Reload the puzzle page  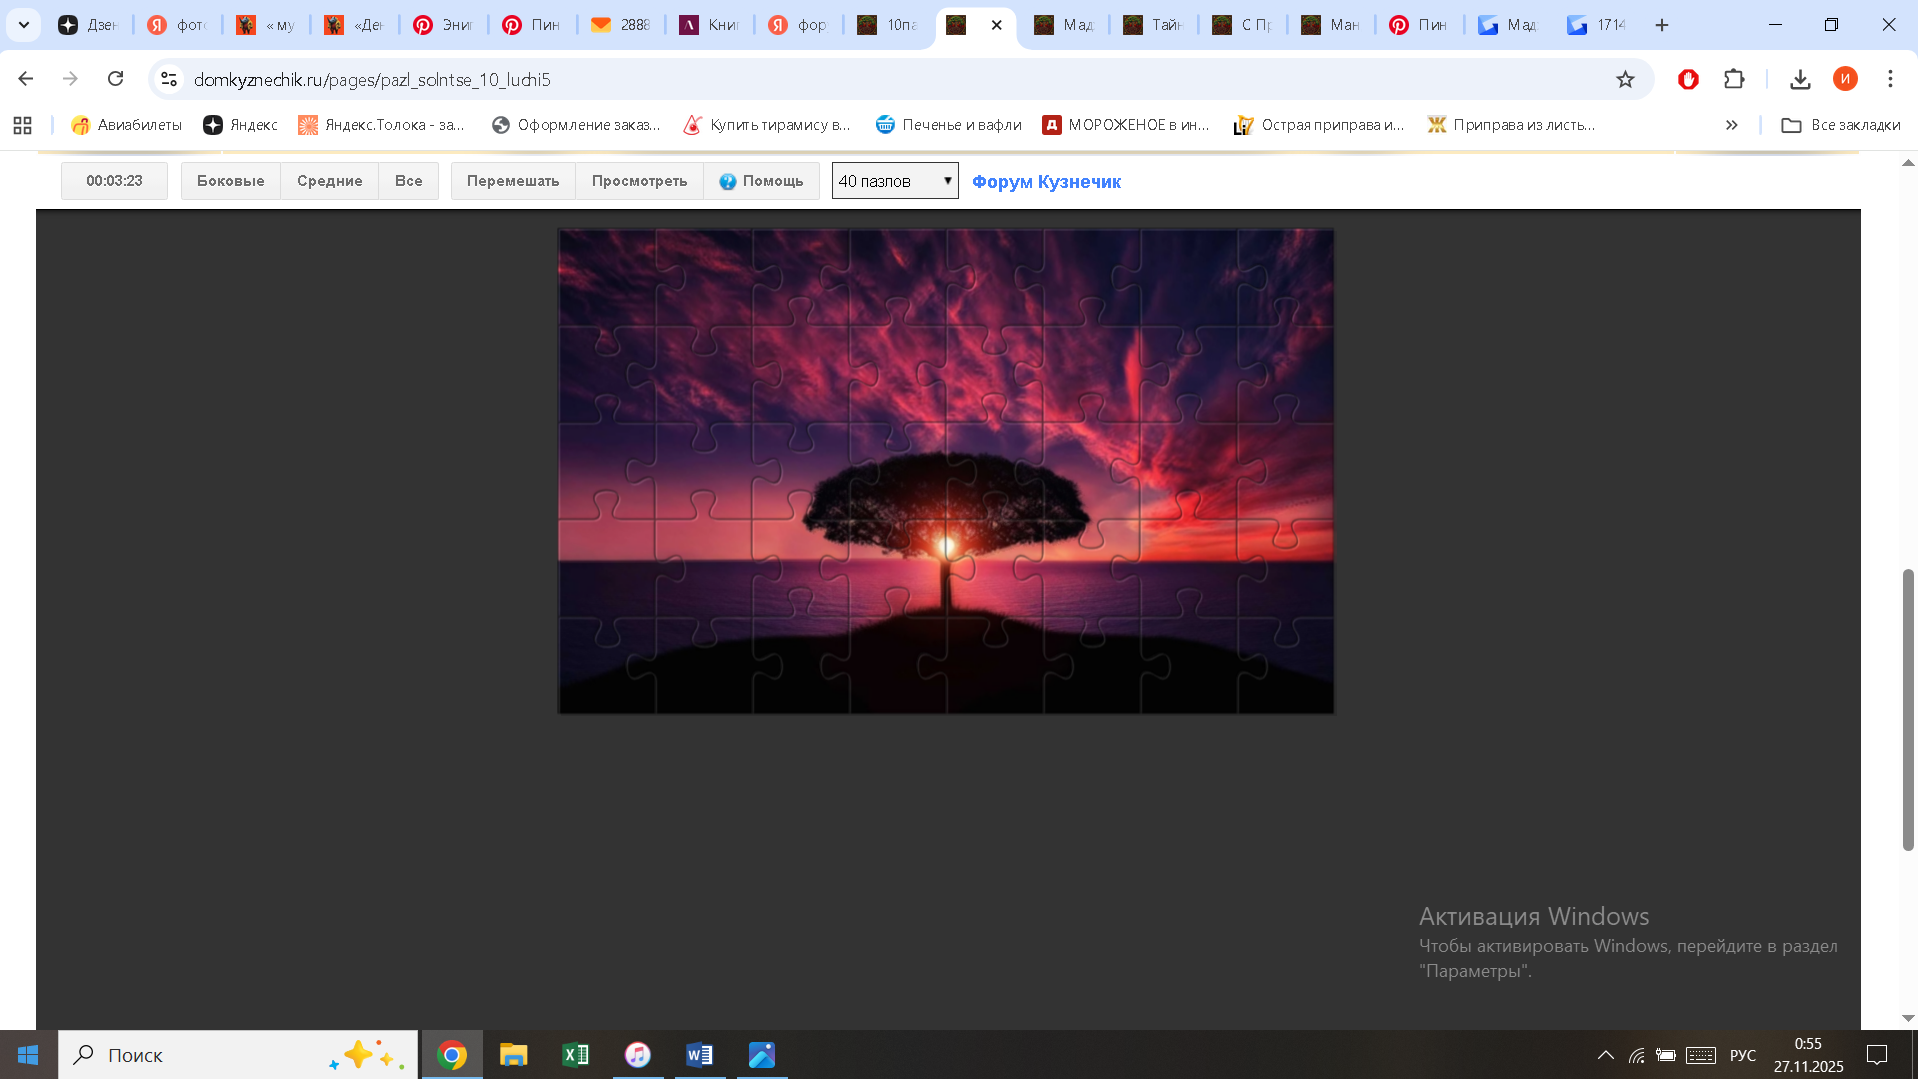click(x=116, y=79)
